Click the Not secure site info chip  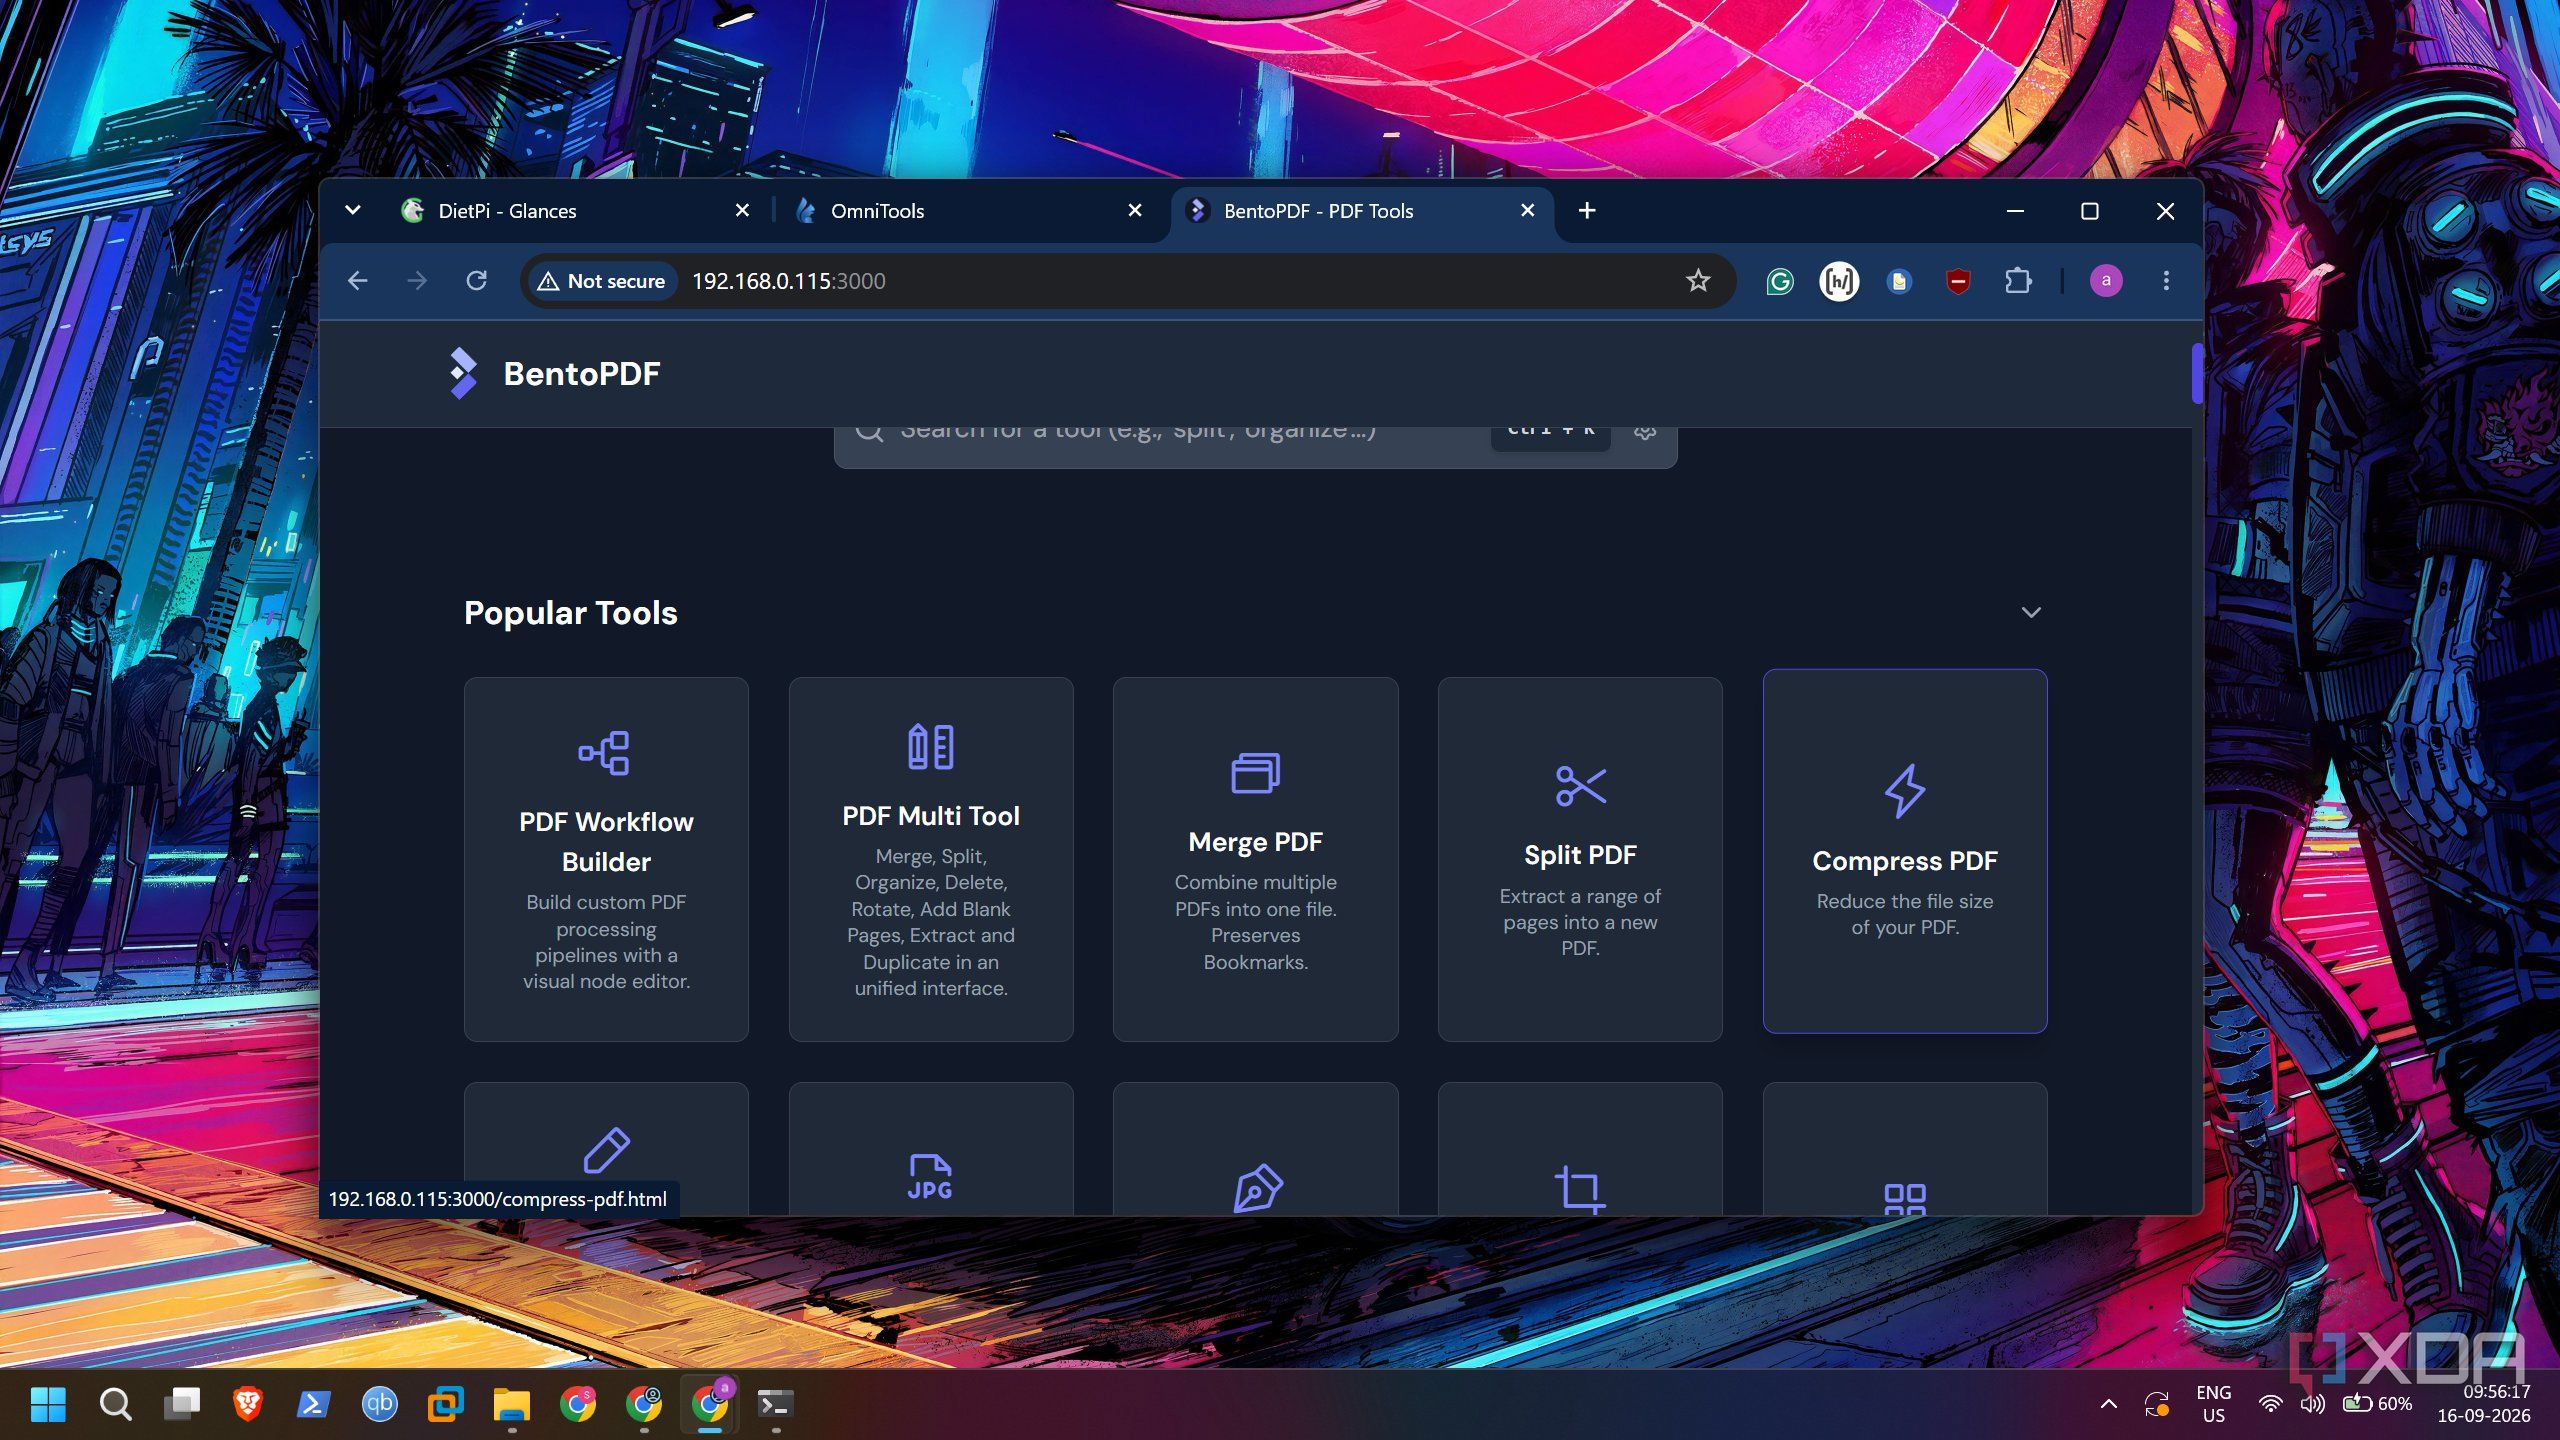[601, 281]
